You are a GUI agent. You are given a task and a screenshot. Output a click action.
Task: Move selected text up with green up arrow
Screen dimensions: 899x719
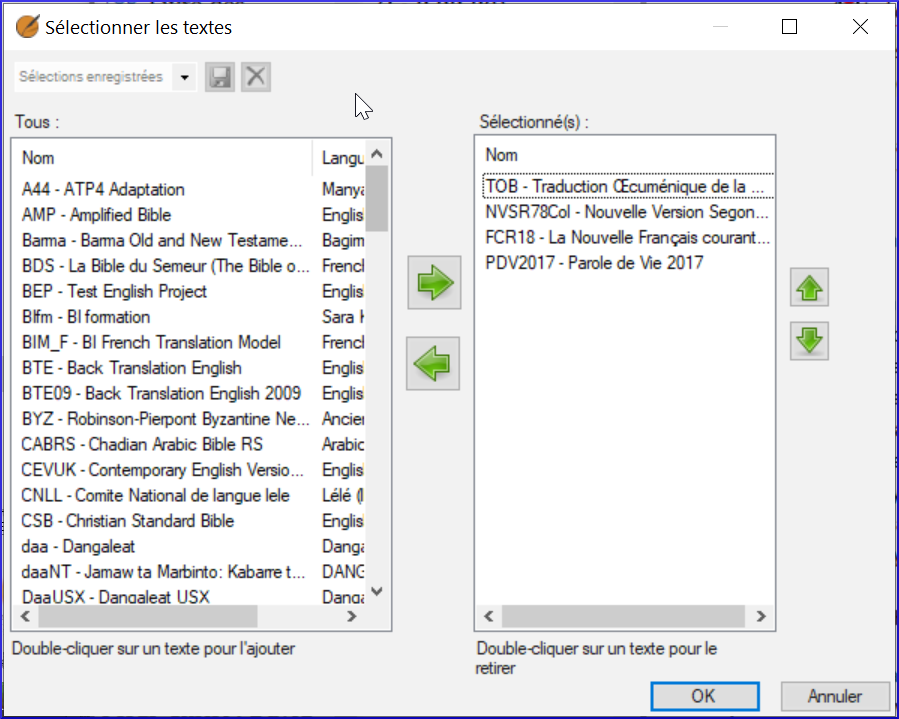tap(809, 287)
